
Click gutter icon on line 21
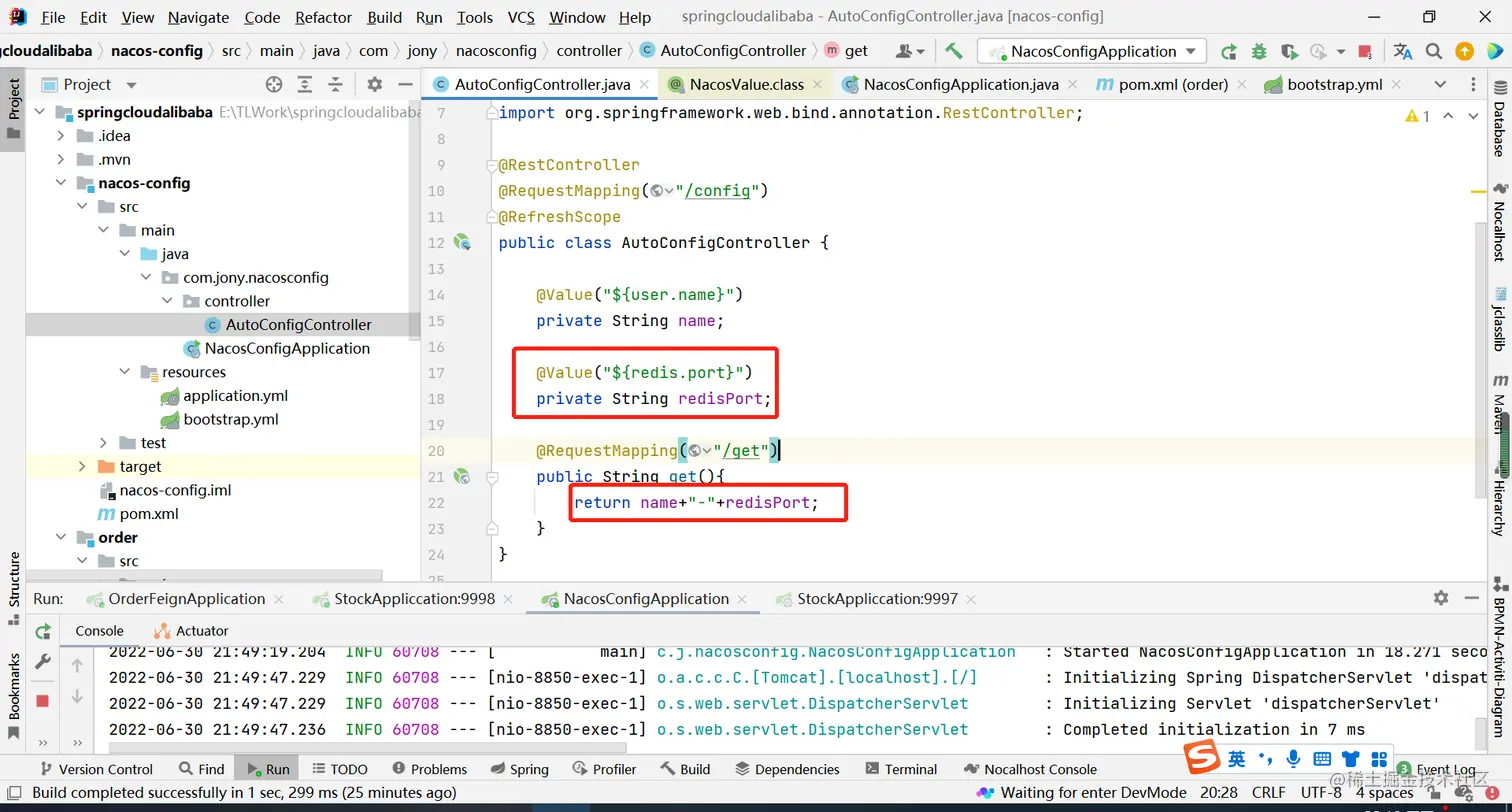pyautogui.click(x=462, y=476)
